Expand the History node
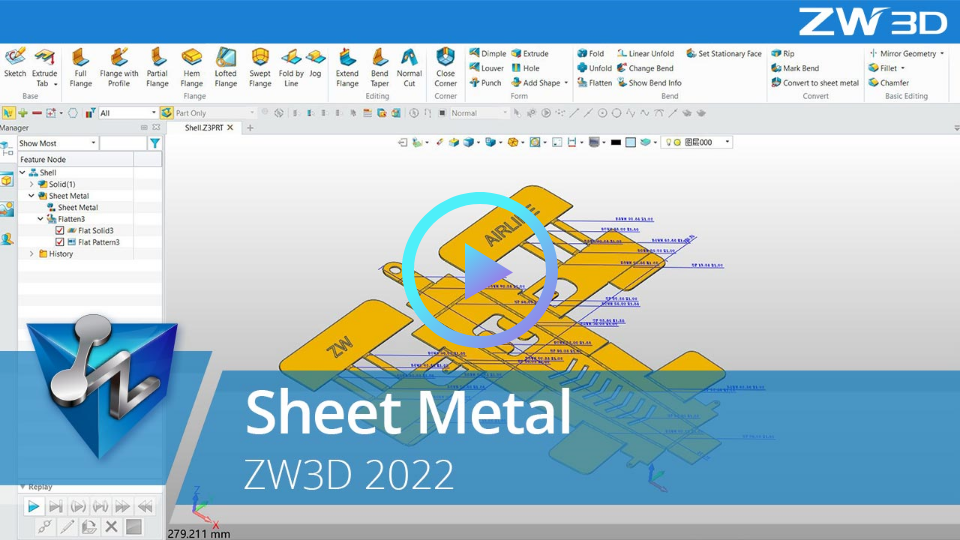The image size is (960, 540). pos(32,253)
